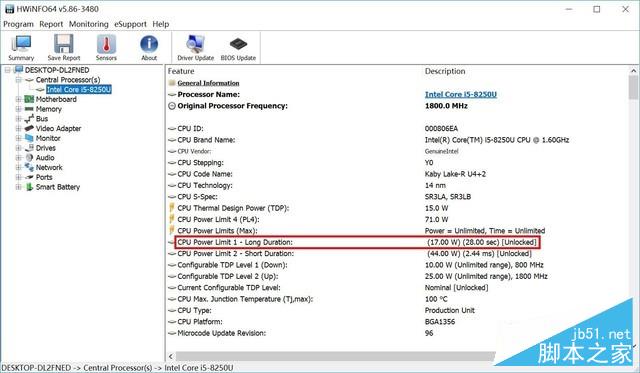Click the About info icon
The image size is (640, 373).
coord(149,48)
